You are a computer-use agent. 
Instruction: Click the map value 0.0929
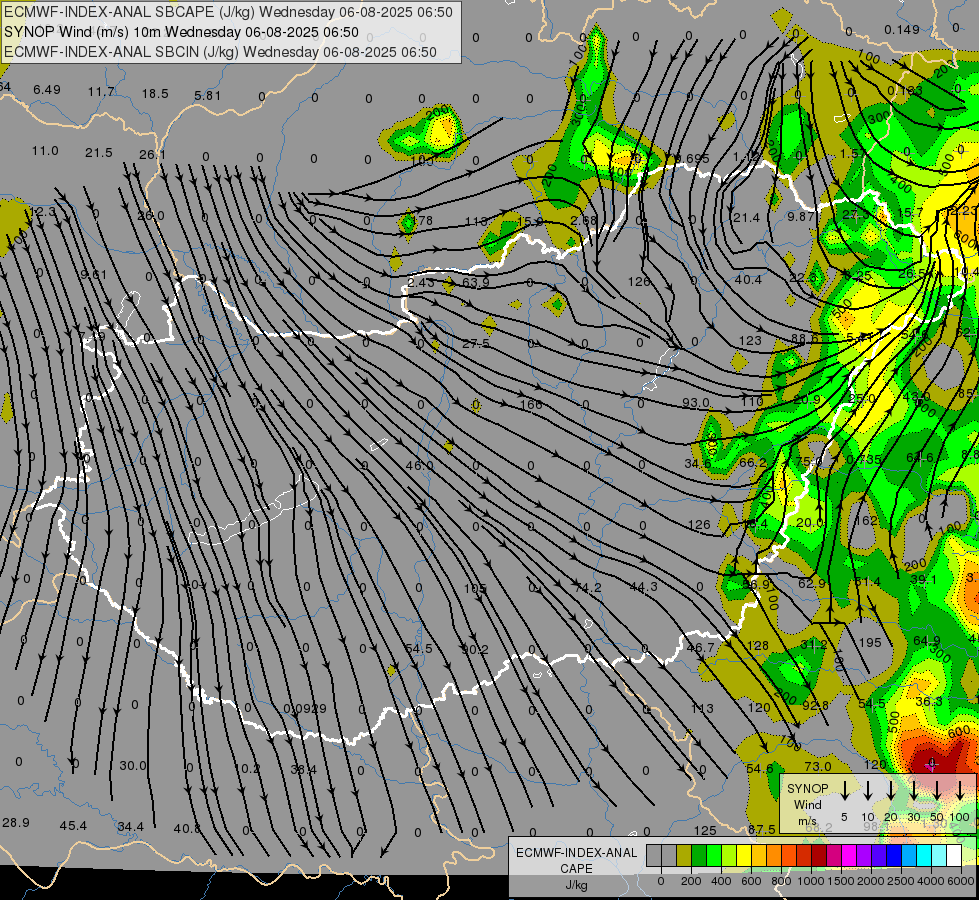click(305, 709)
